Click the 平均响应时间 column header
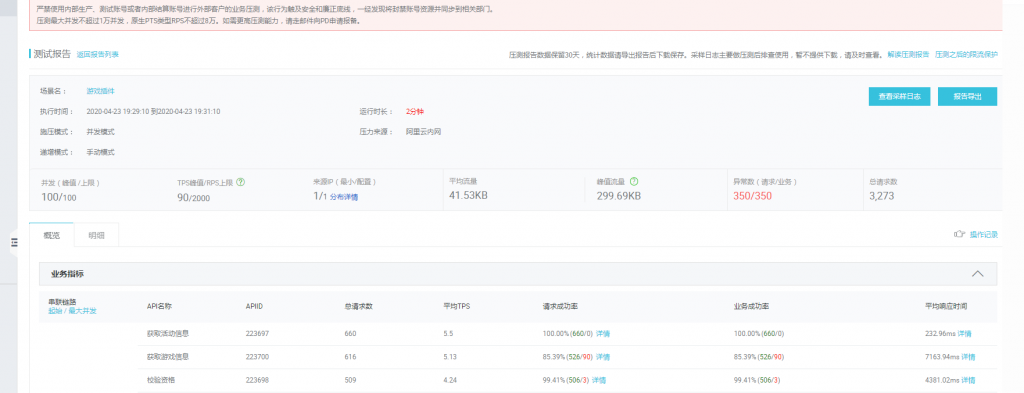The height and width of the screenshot is (393, 1024). tap(946, 306)
